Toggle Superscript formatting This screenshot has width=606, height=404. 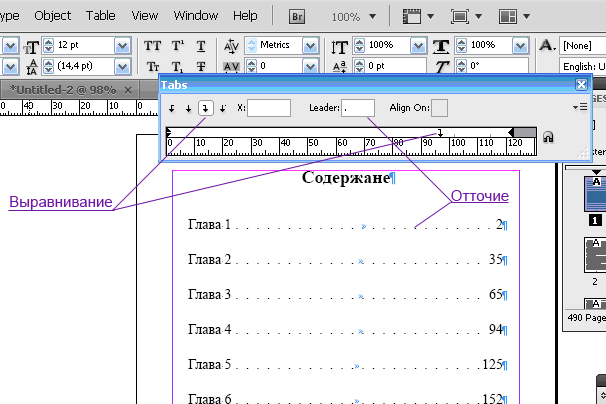click(x=177, y=46)
